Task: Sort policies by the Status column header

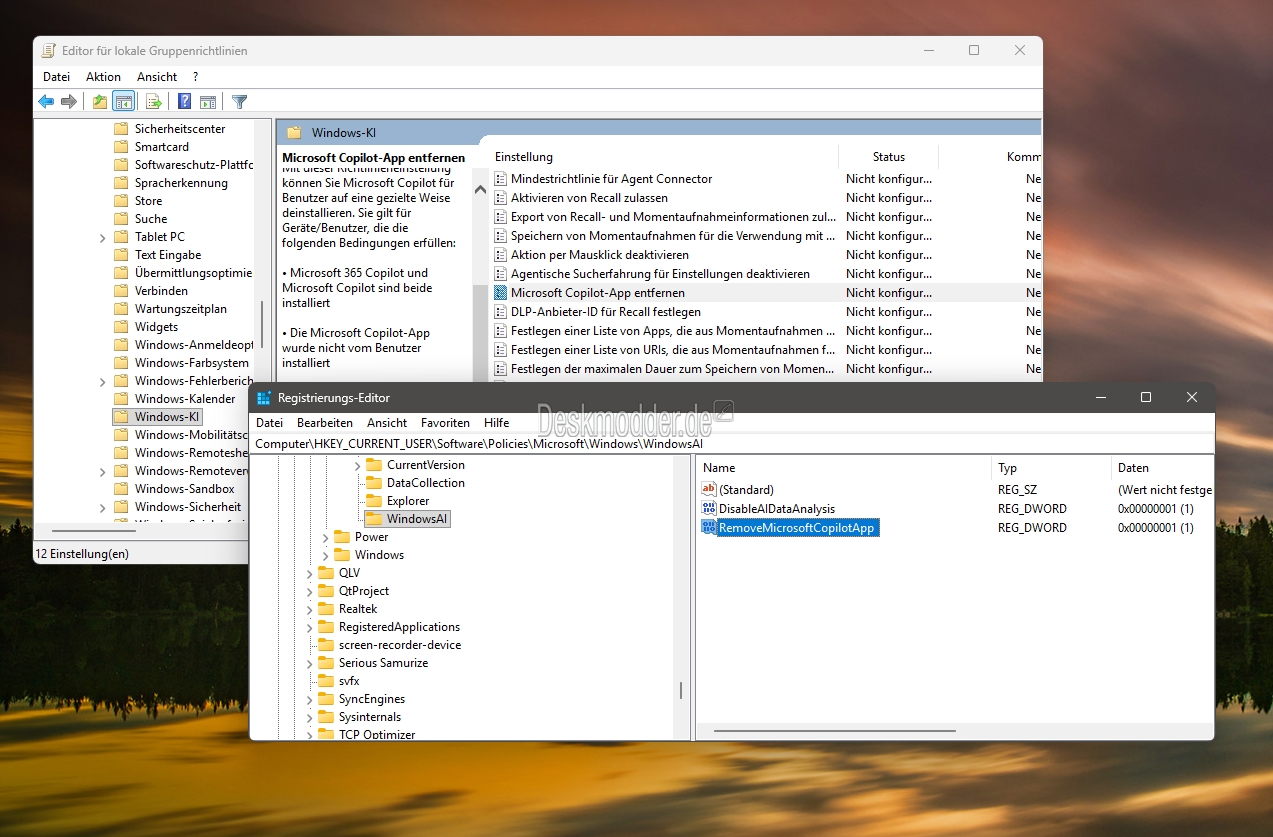Action: tap(888, 157)
